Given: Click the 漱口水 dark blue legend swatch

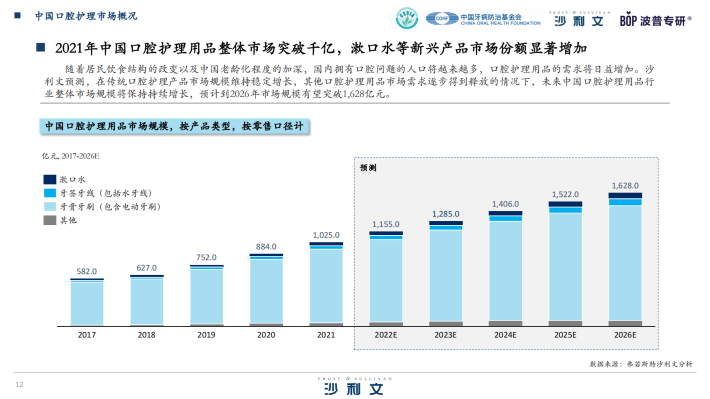Looking at the screenshot, I should (50, 179).
